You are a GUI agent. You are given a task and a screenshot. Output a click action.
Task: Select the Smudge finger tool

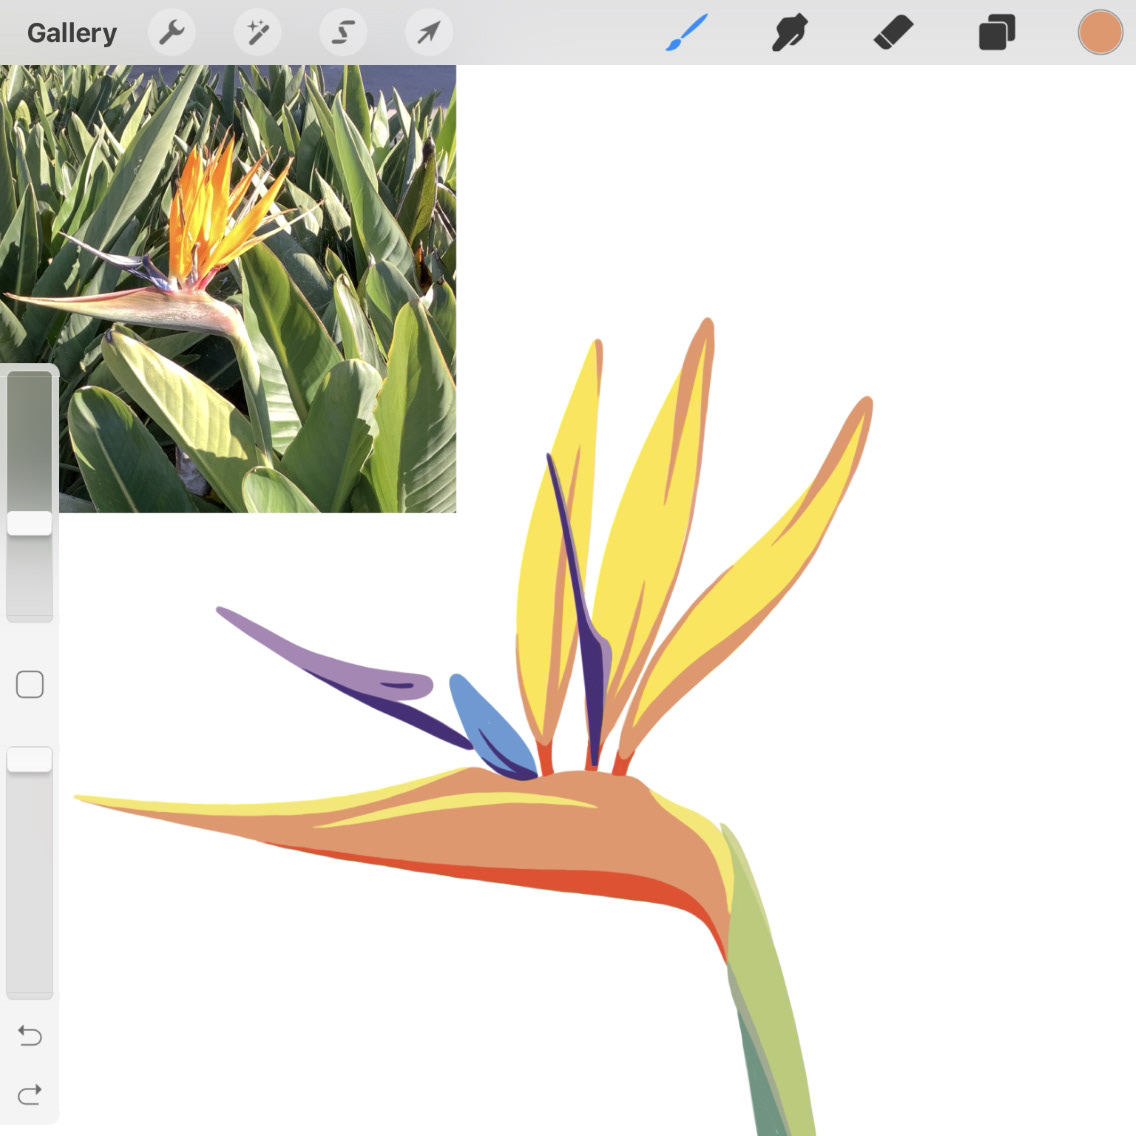pos(790,33)
